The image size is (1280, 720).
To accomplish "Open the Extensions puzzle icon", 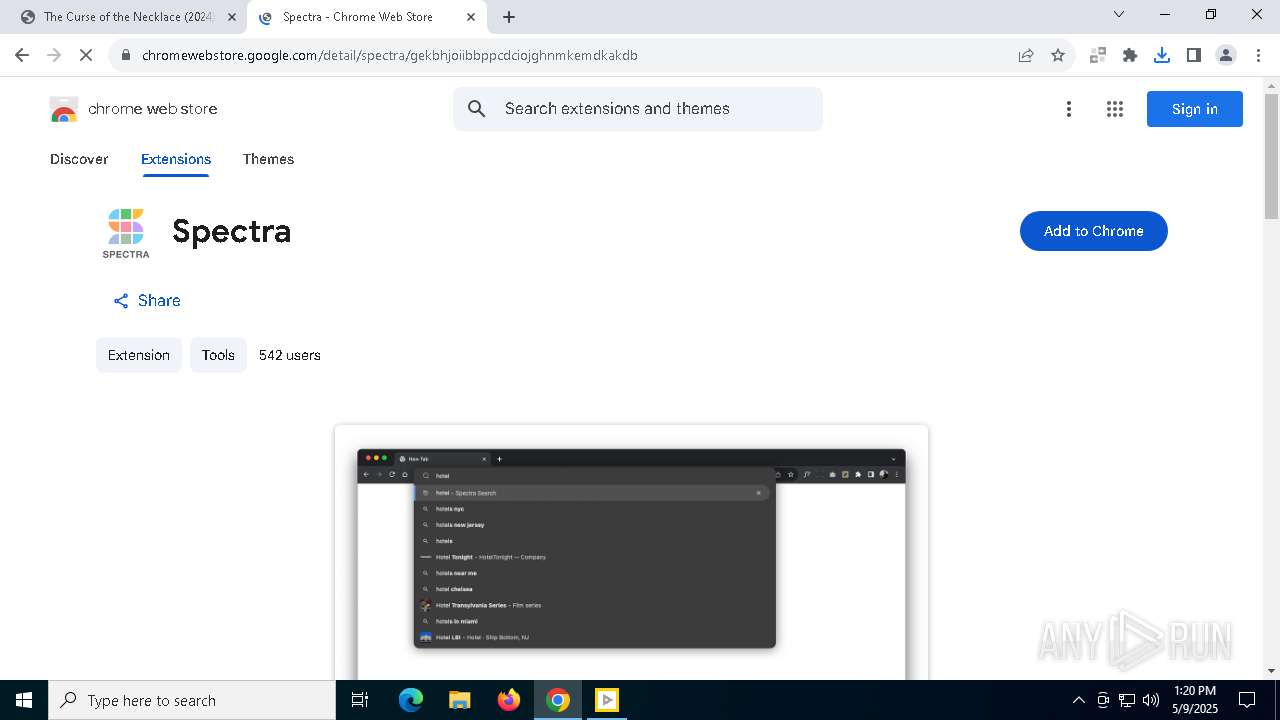I will [x=1130, y=55].
